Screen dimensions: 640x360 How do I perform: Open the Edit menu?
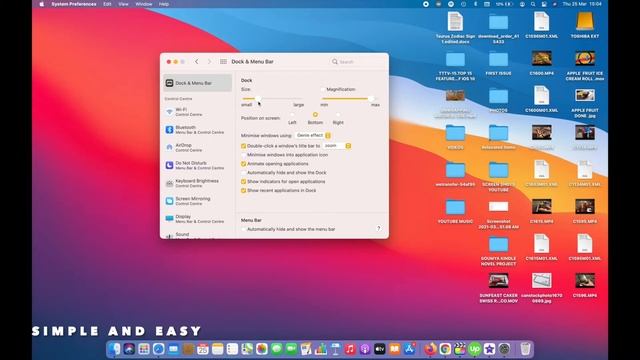[107, 4]
